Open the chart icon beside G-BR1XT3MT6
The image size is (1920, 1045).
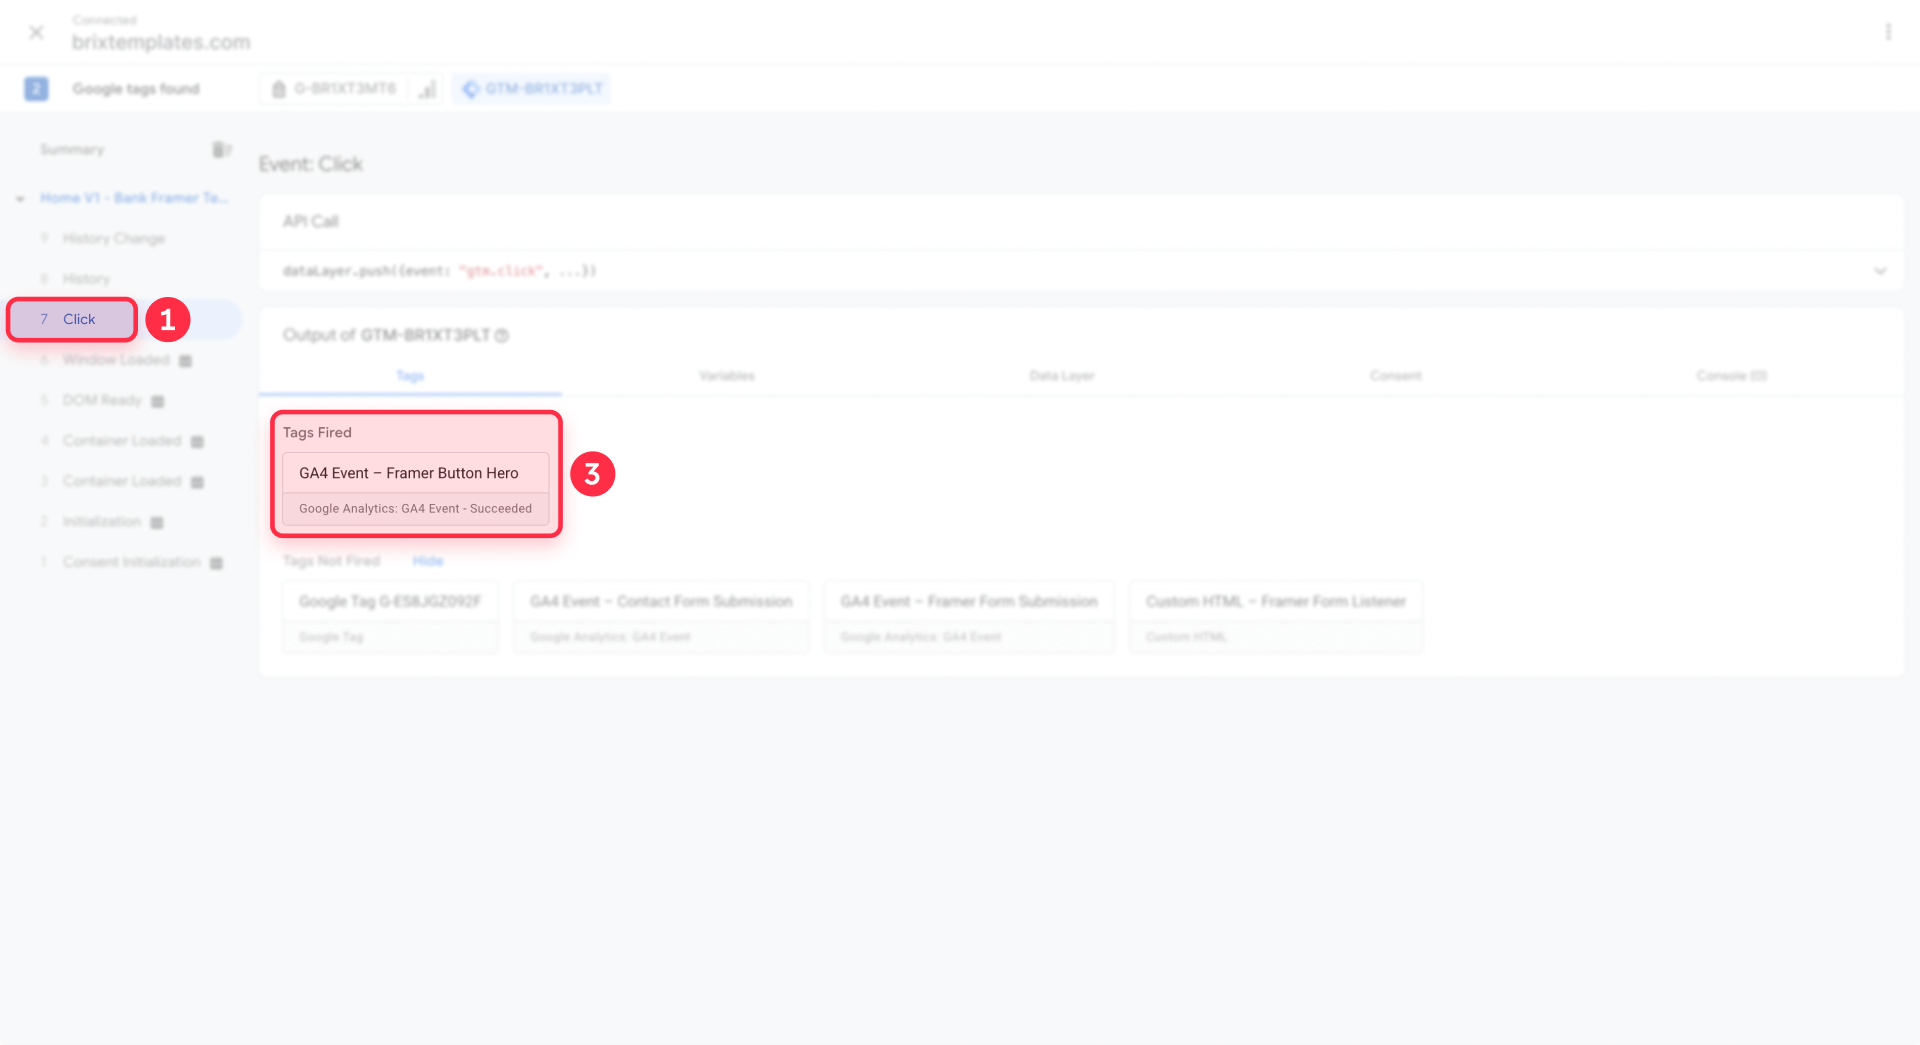427,89
